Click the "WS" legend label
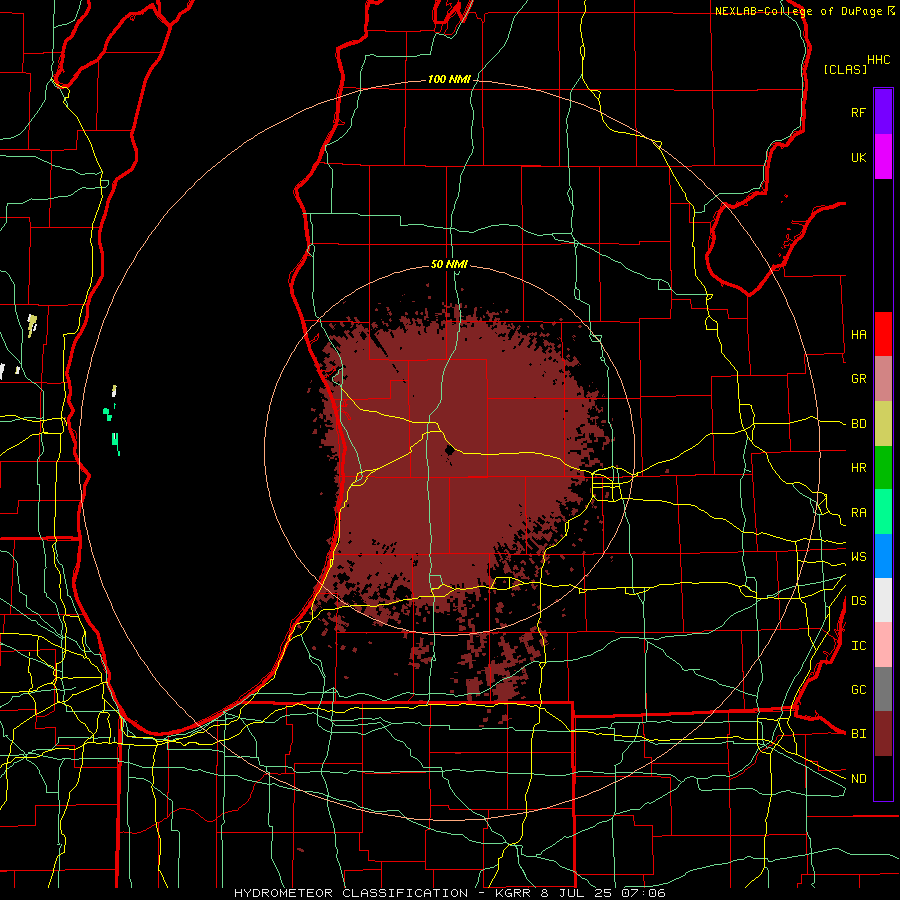The width and height of the screenshot is (900, 900). point(858,557)
